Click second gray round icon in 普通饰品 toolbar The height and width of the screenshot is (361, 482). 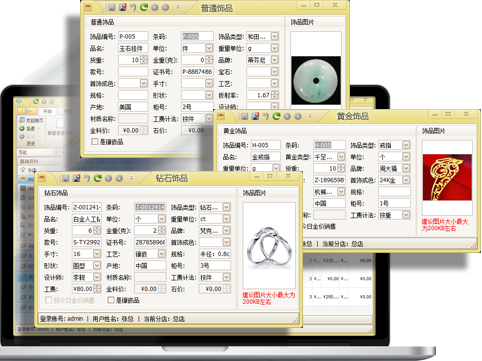165,7
